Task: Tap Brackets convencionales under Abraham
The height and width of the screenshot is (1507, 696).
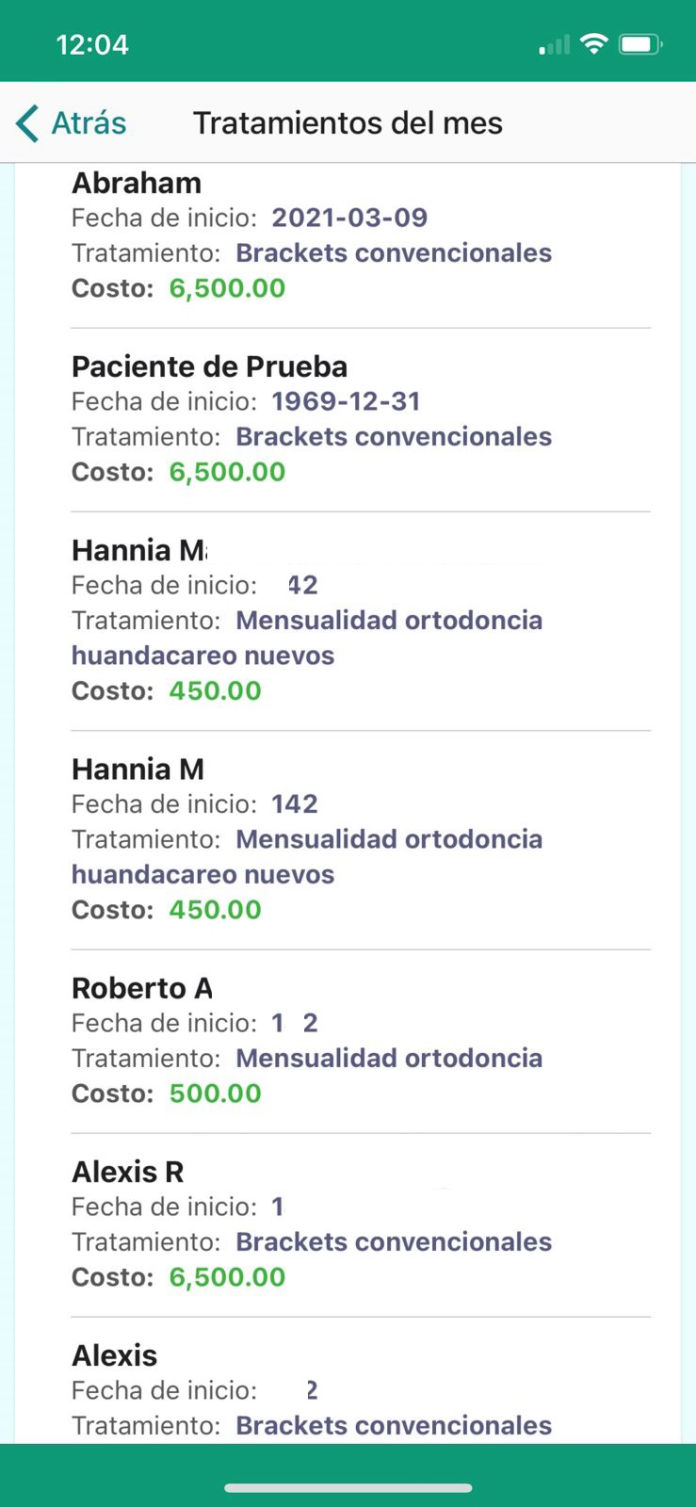Action: (x=393, y=253)
